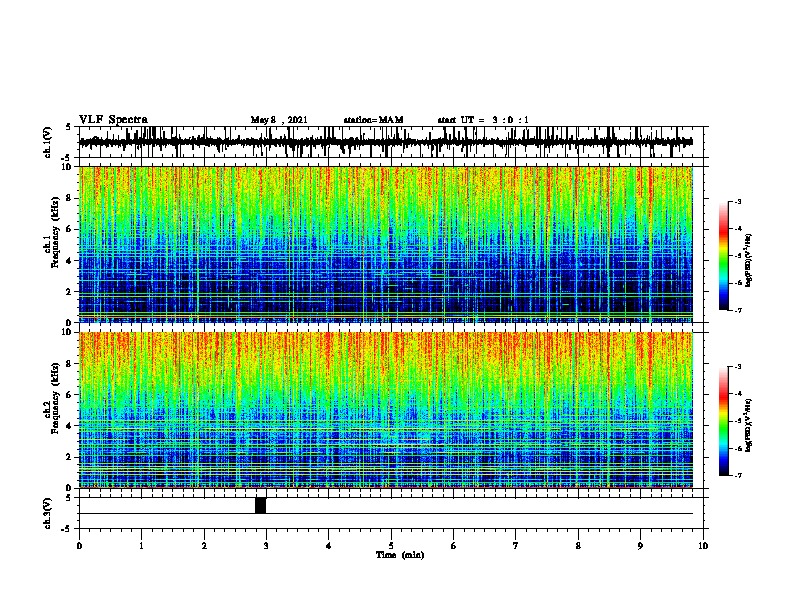Click the "-7" label on ch.2 color scale
Image resolution: width=792 pixels, height=612 pixels.
[738, 475]
